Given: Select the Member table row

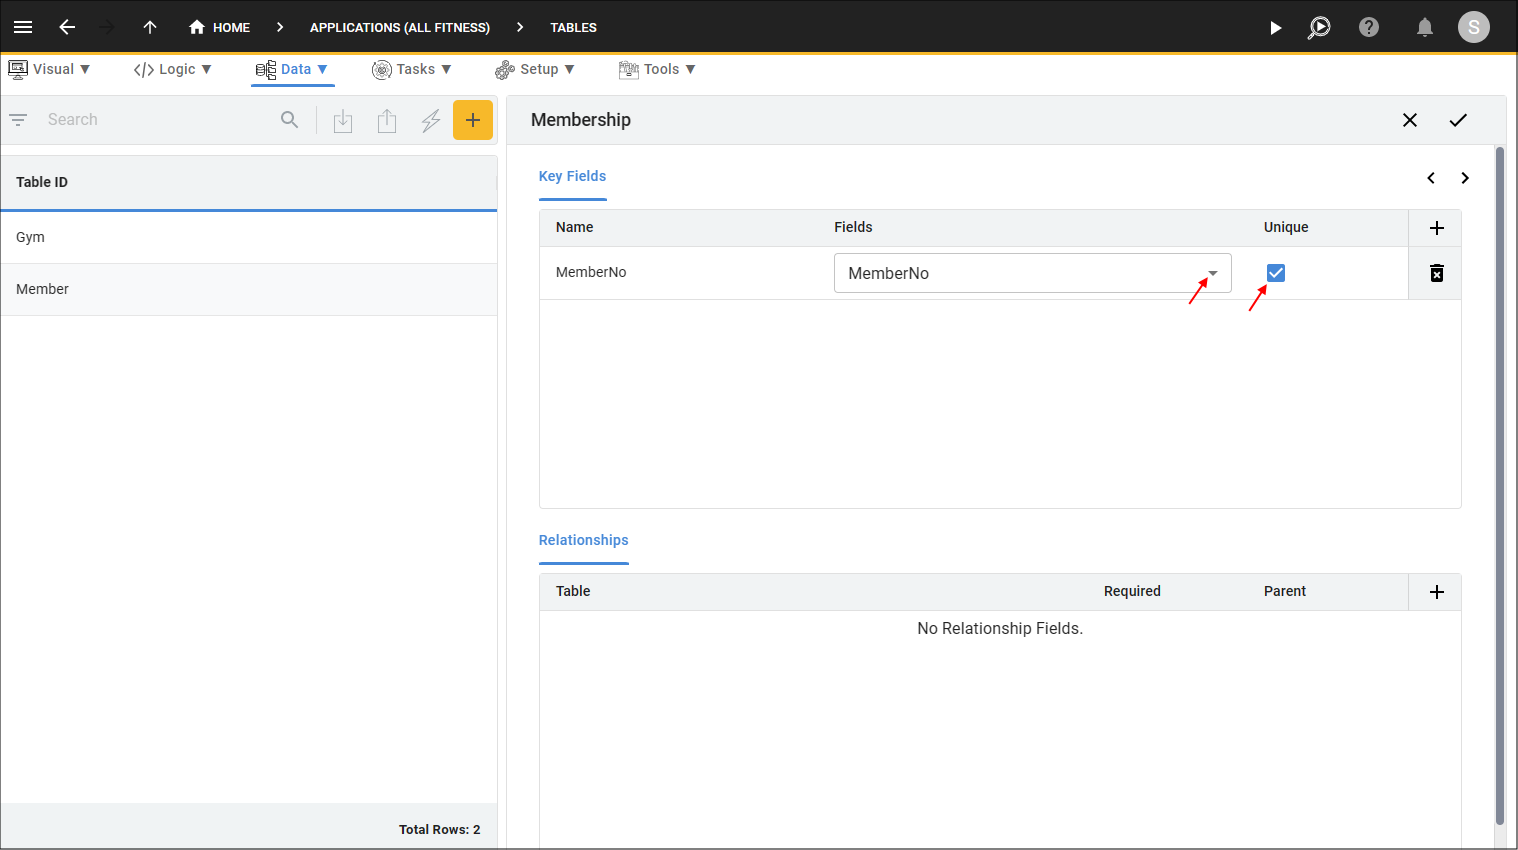Looking at the screenshot, I should pos(249,289).
